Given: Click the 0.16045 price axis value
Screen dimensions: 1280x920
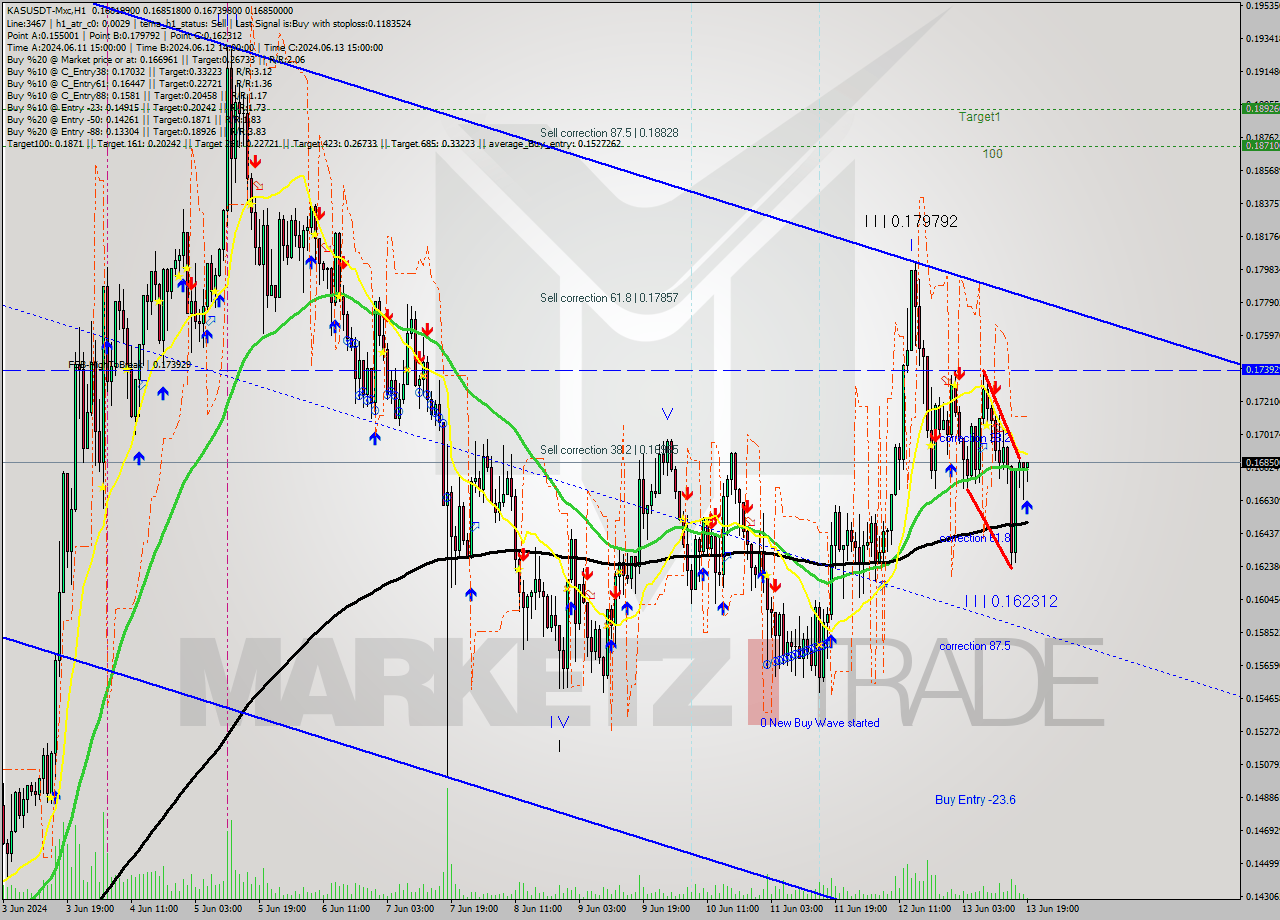Looking at the screenshot, I should (x=1262, y=600).
